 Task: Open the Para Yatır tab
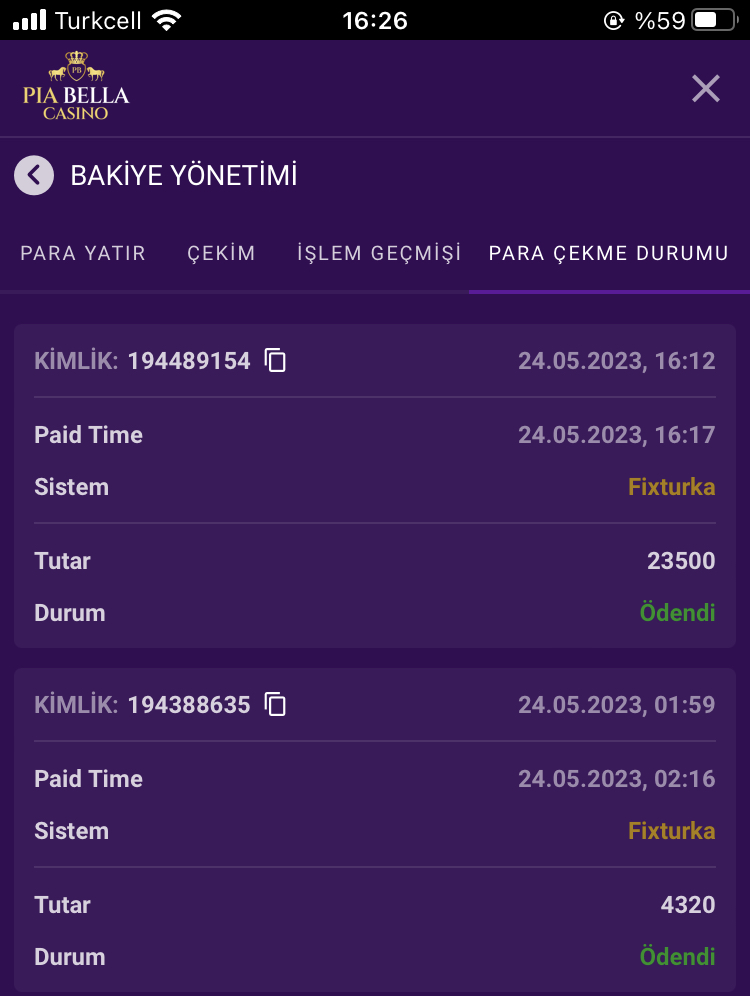(83, 254)
